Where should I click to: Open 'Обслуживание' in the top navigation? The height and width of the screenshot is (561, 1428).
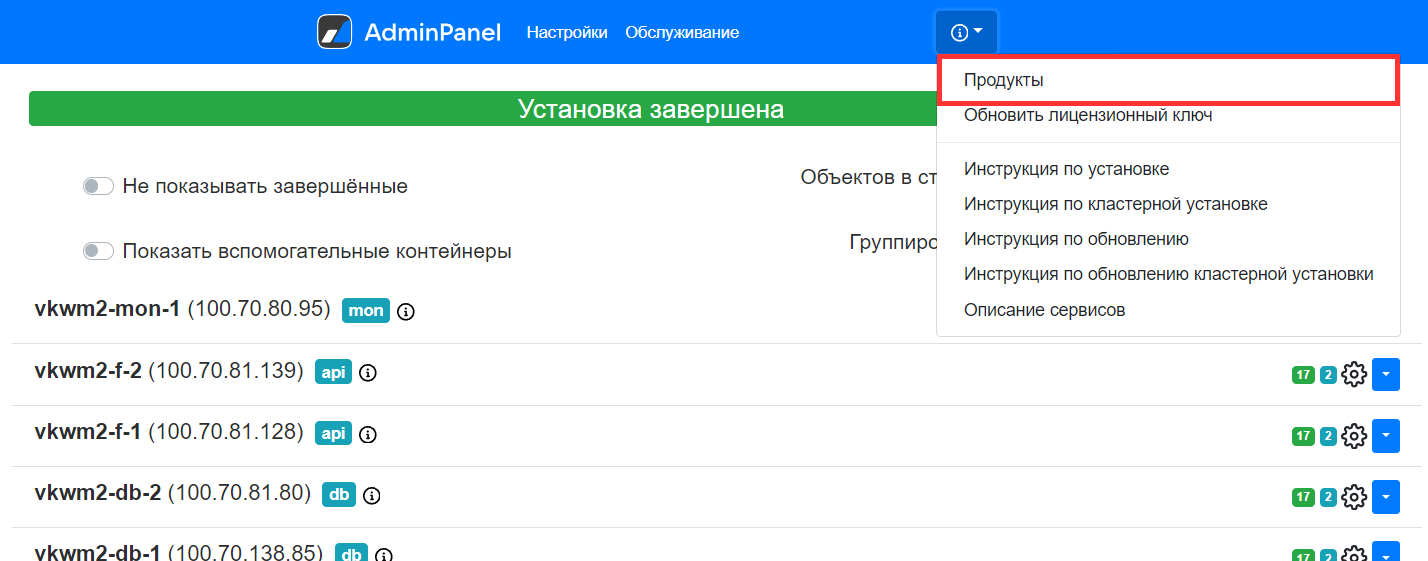[682, 32]
